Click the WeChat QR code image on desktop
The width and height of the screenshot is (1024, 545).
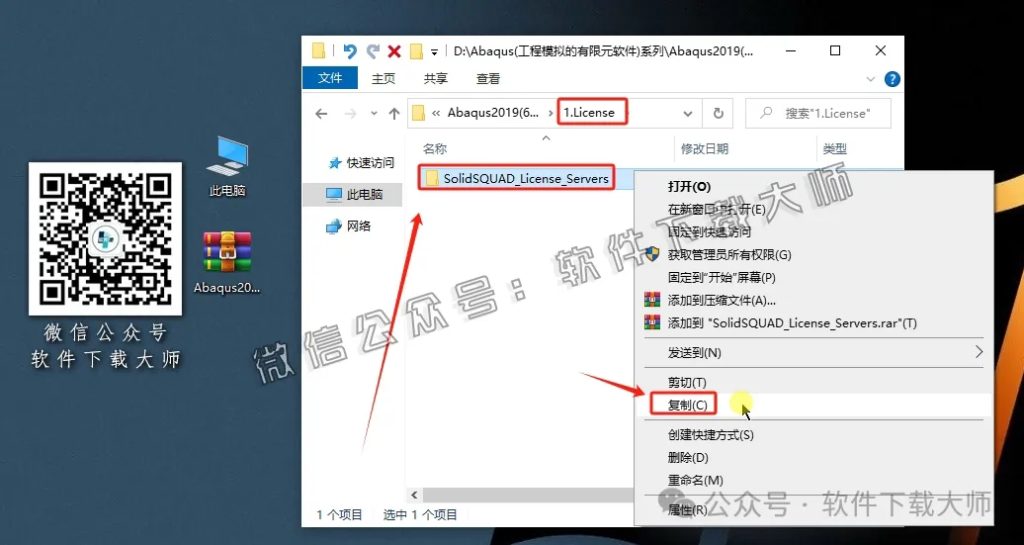click(105, 239)
